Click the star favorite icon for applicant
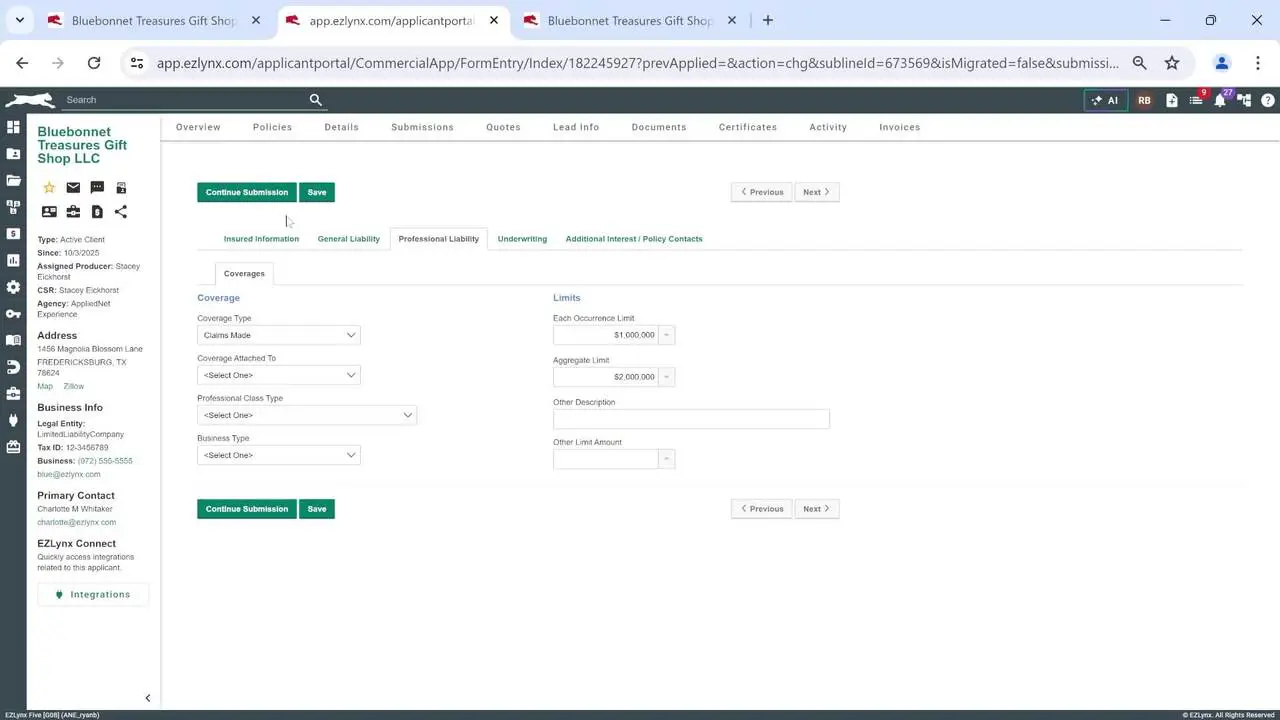Image resolution: width=1280 pixels, height=720 pixels. 49,187
